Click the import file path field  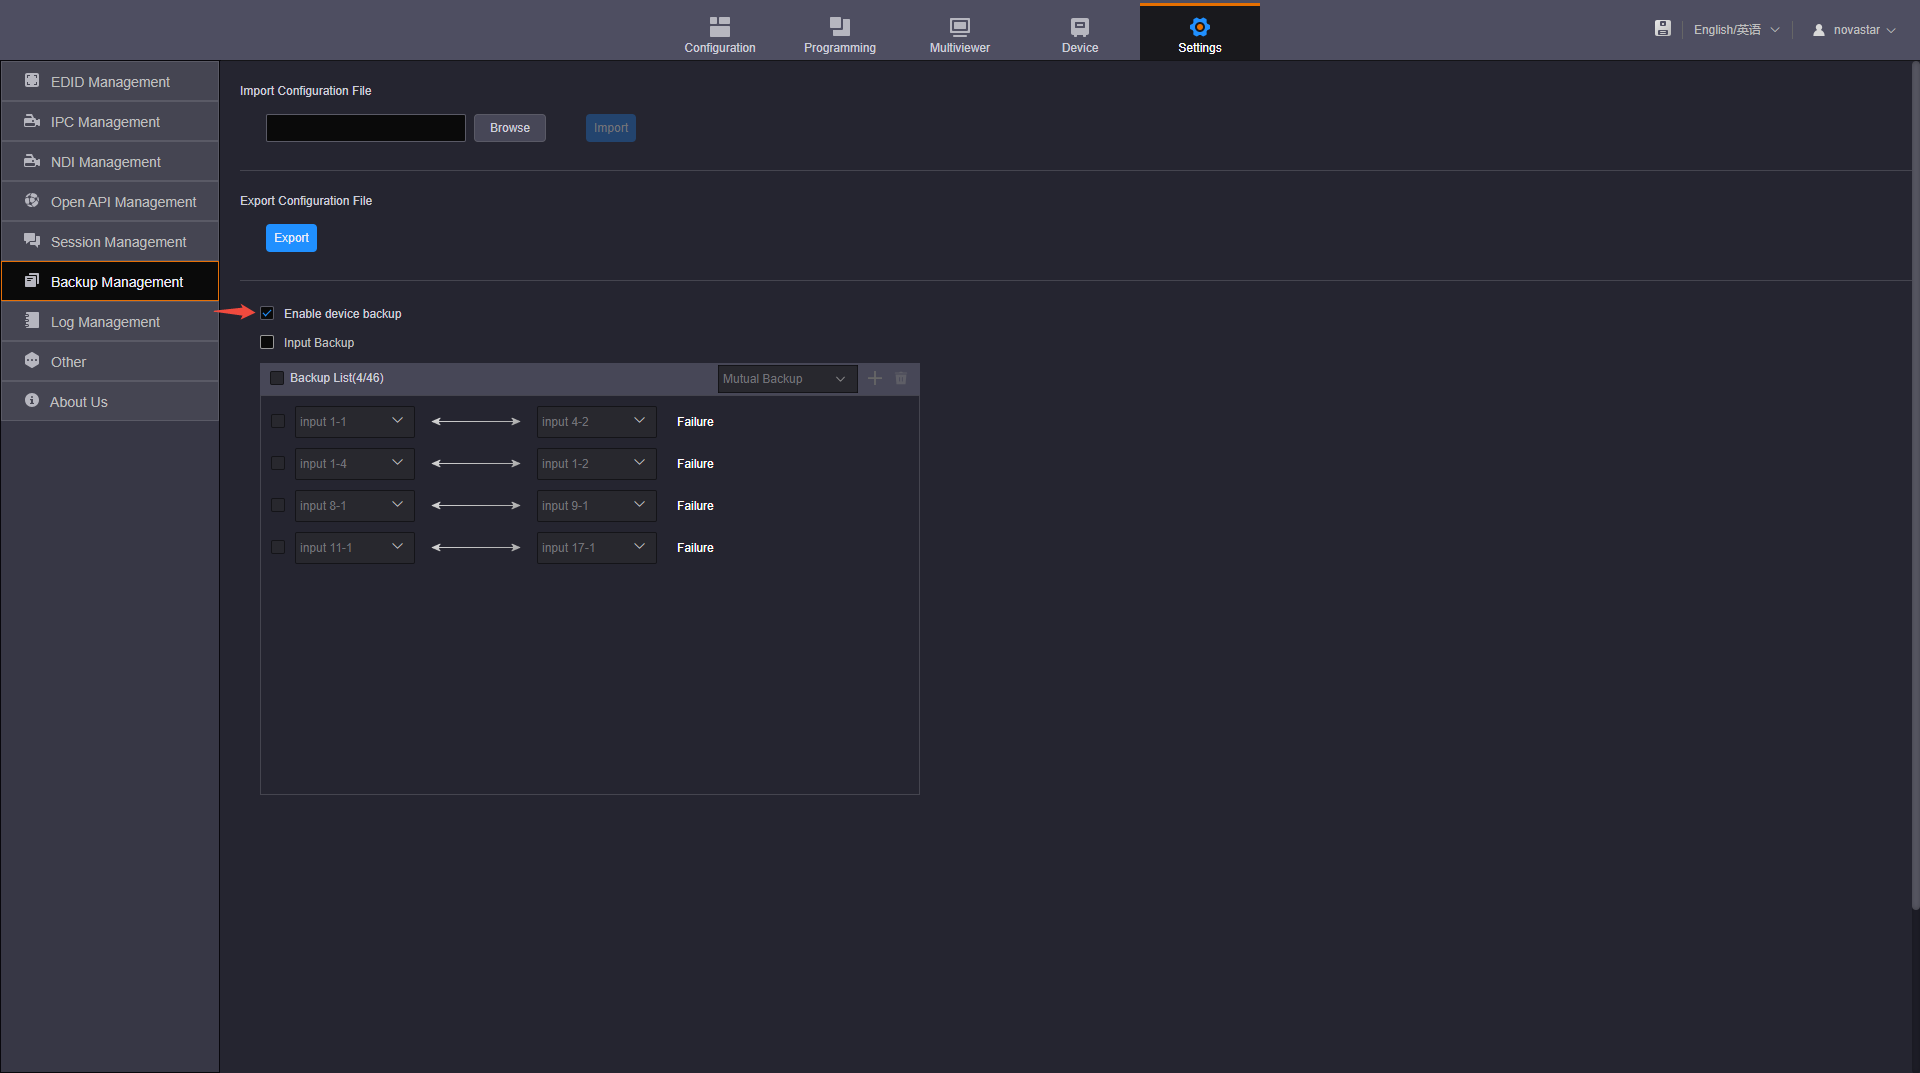(365, 128)
